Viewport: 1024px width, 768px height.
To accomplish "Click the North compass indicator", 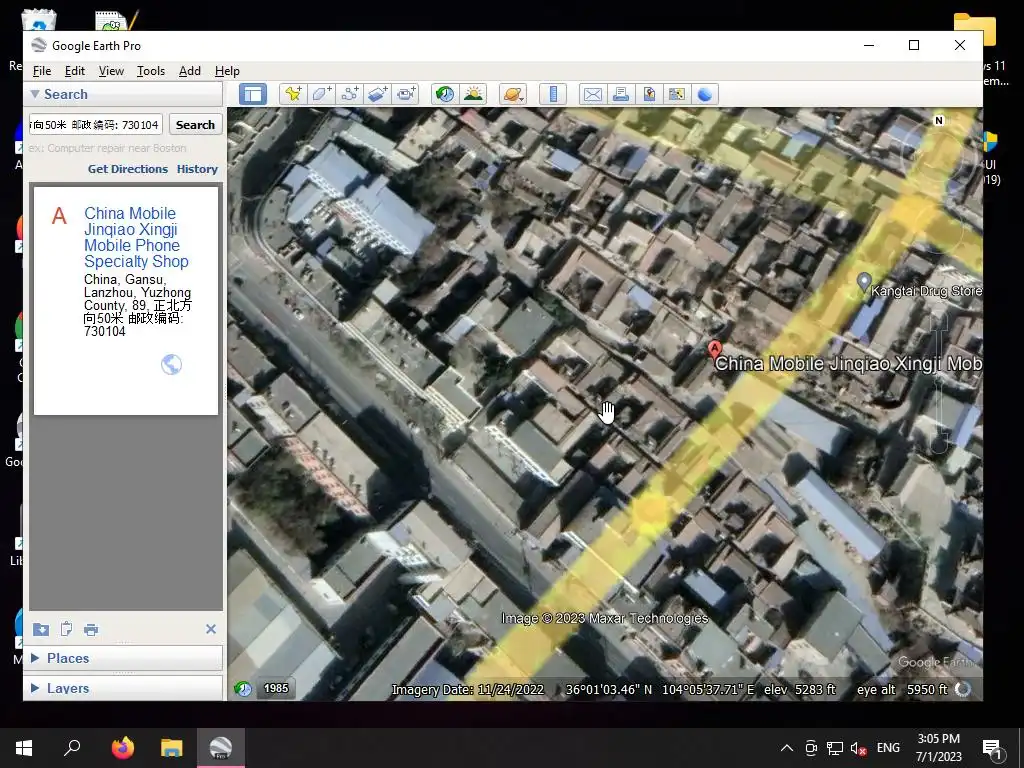I will pos(939,120).
